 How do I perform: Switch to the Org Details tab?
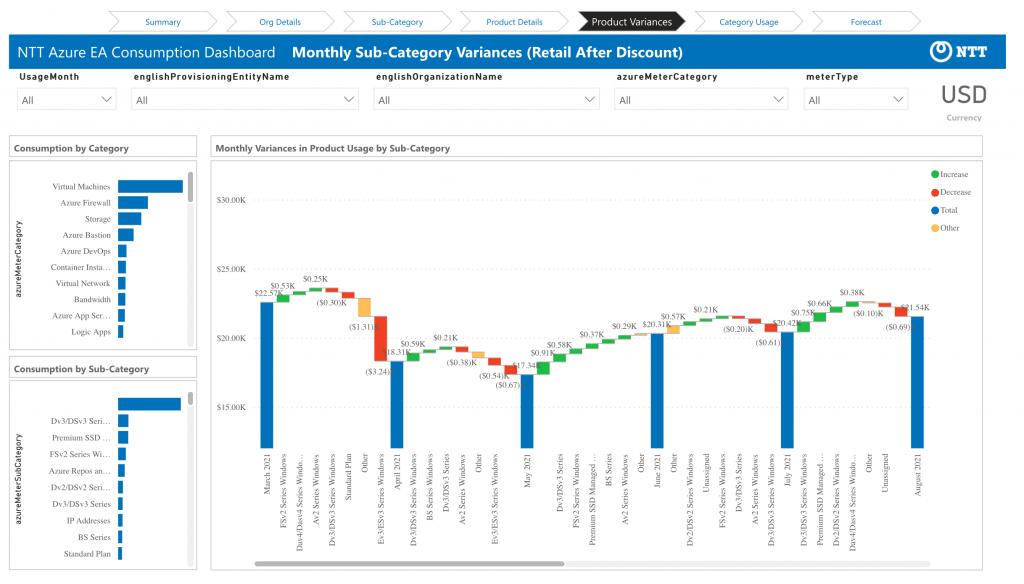280,22
